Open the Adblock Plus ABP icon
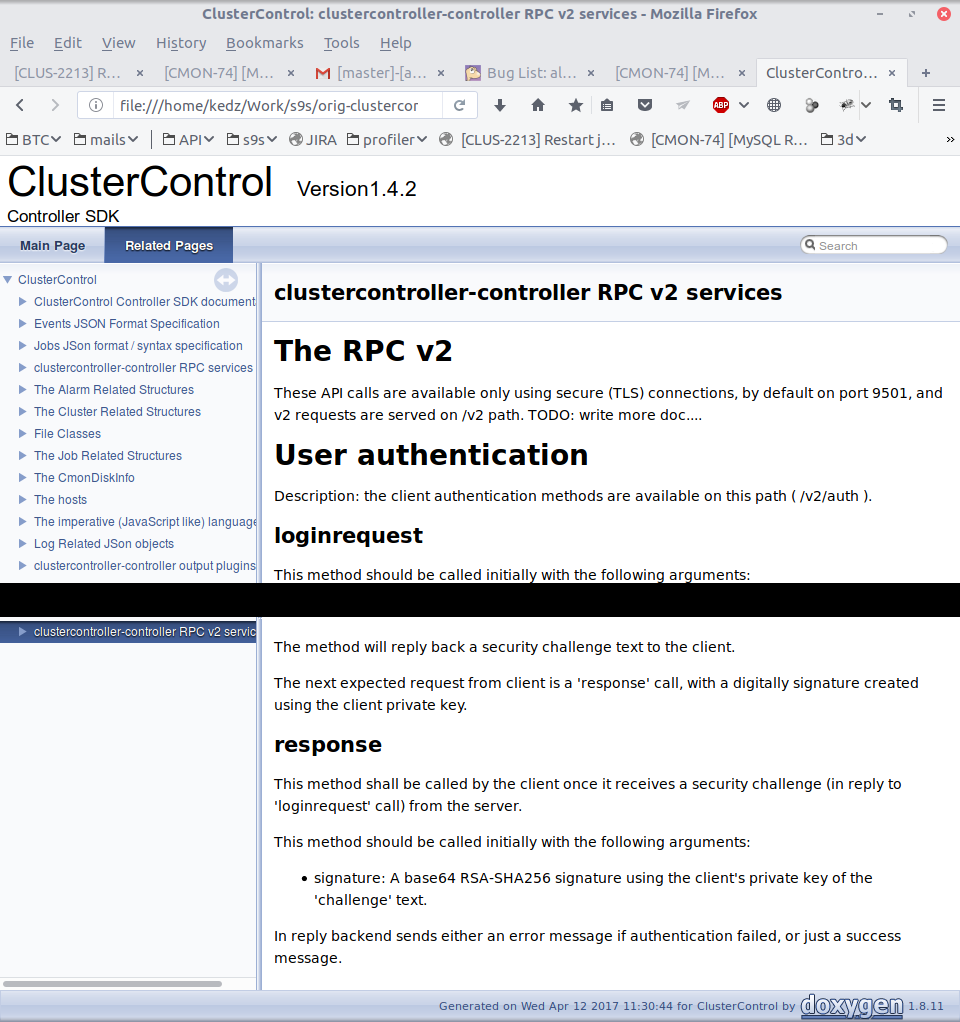Image resolution: width=960 pixels, height=1022 pixels. click(x=721, y=105)
